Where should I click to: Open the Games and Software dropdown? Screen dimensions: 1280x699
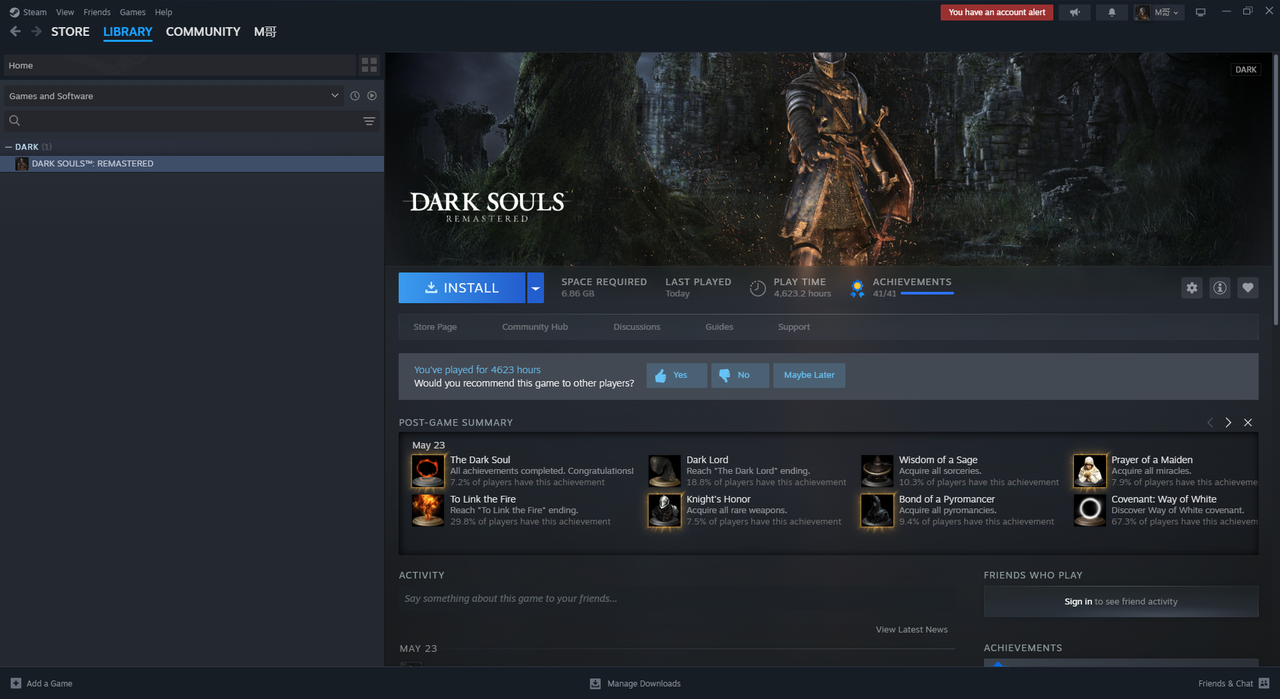[x=173, y=96]
